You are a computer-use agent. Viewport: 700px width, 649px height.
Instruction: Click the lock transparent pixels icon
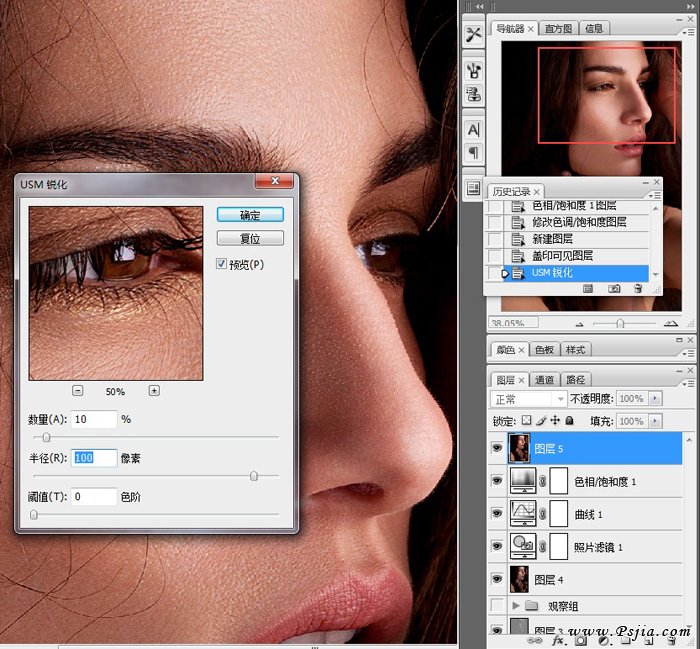point(527,421)
